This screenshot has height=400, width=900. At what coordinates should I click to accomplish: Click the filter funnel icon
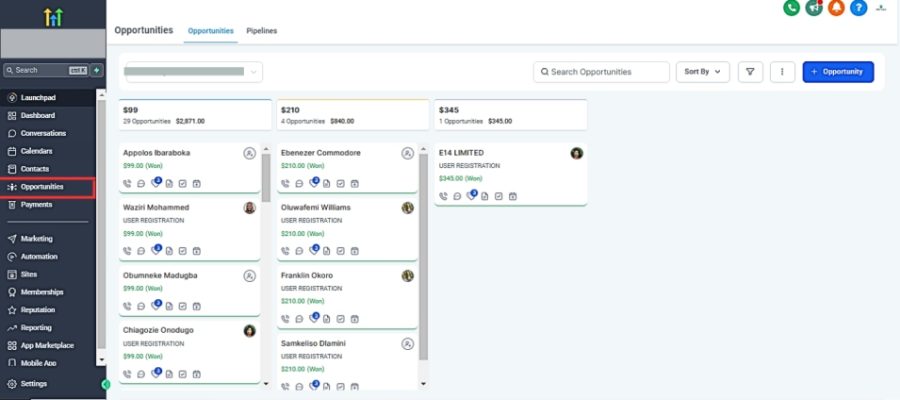tap(750, 72)
